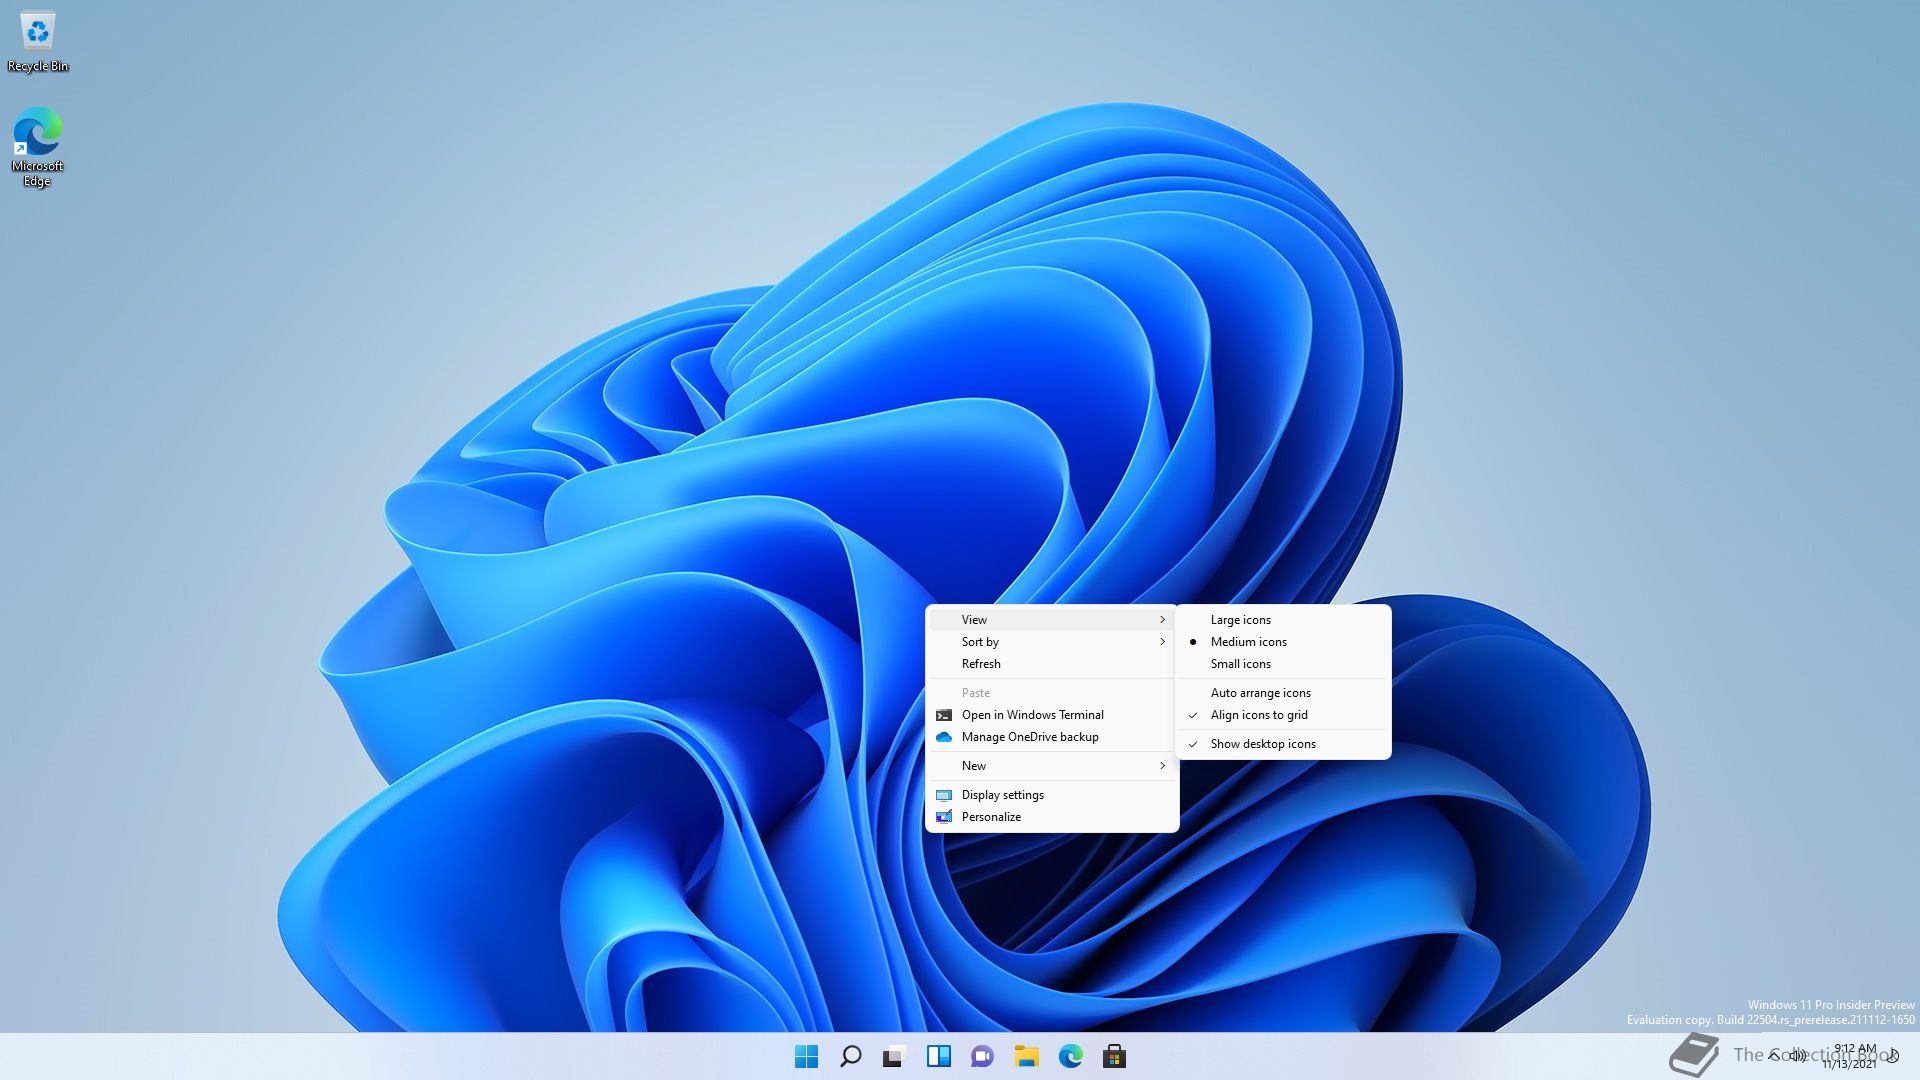Expand the View submenu arrow
The image size is (1920, 1080).
[1162, 620]
